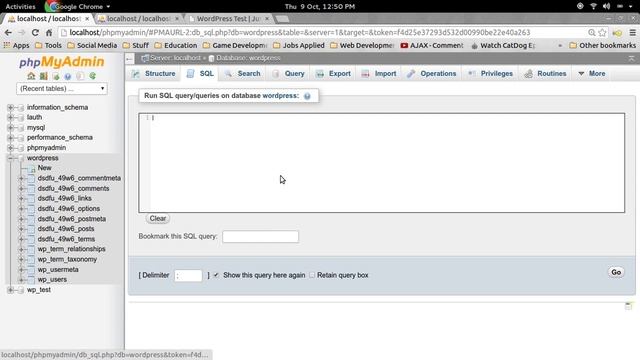This screenshot has height=360, width=640.
Task: Click the green refresh navigation icon
Action: tap(93, 76)
